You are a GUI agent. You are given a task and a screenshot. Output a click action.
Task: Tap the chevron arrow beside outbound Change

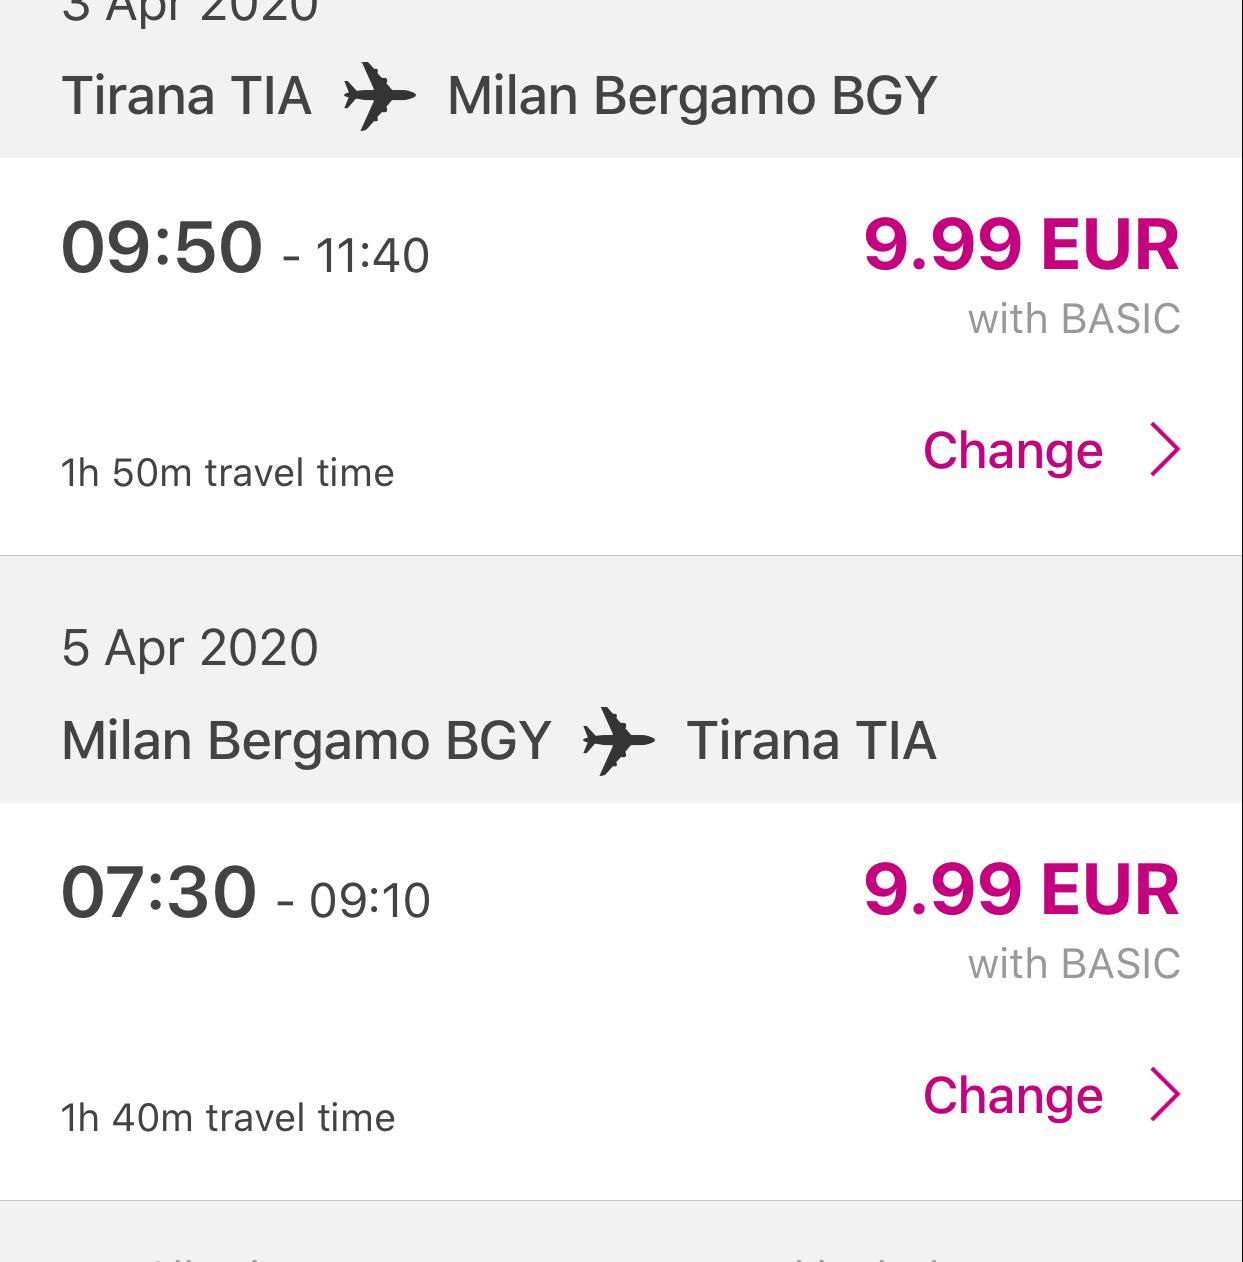[x=1164, y=450]
